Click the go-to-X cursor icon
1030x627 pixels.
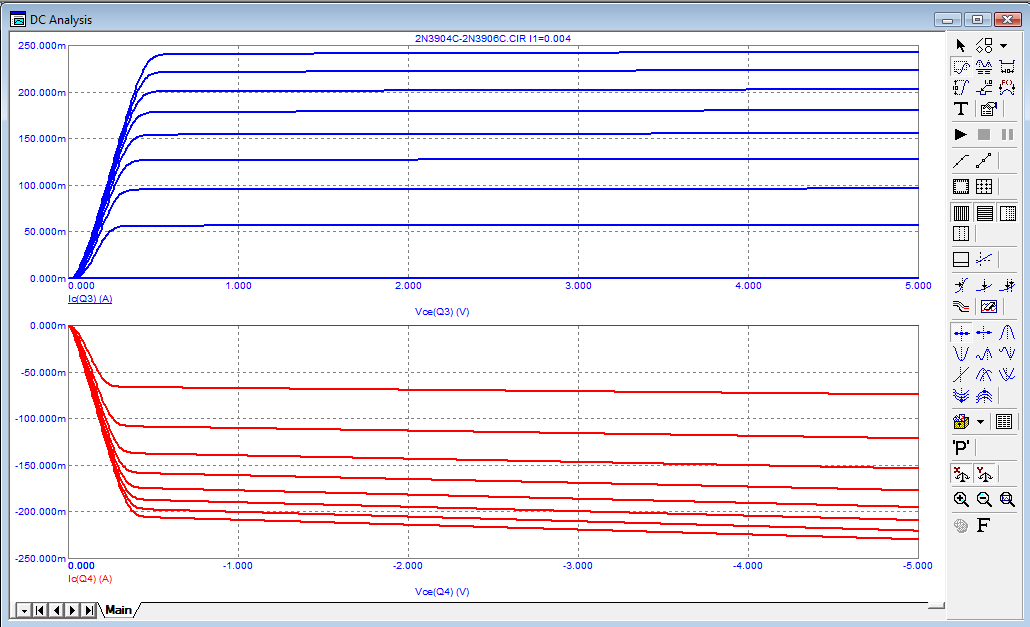pos(961,286)
